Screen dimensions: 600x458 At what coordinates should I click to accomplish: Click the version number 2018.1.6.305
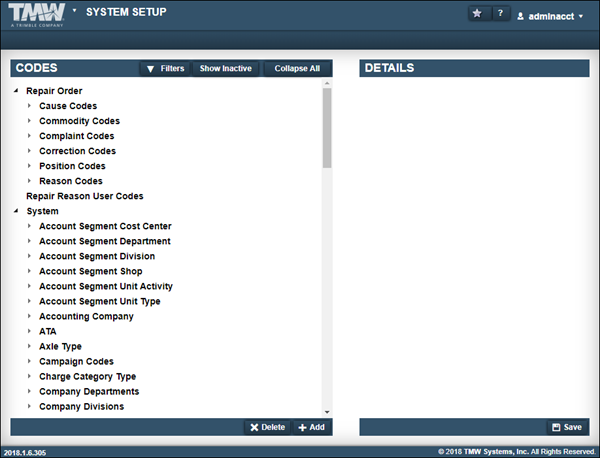click(x=25, y=453)
